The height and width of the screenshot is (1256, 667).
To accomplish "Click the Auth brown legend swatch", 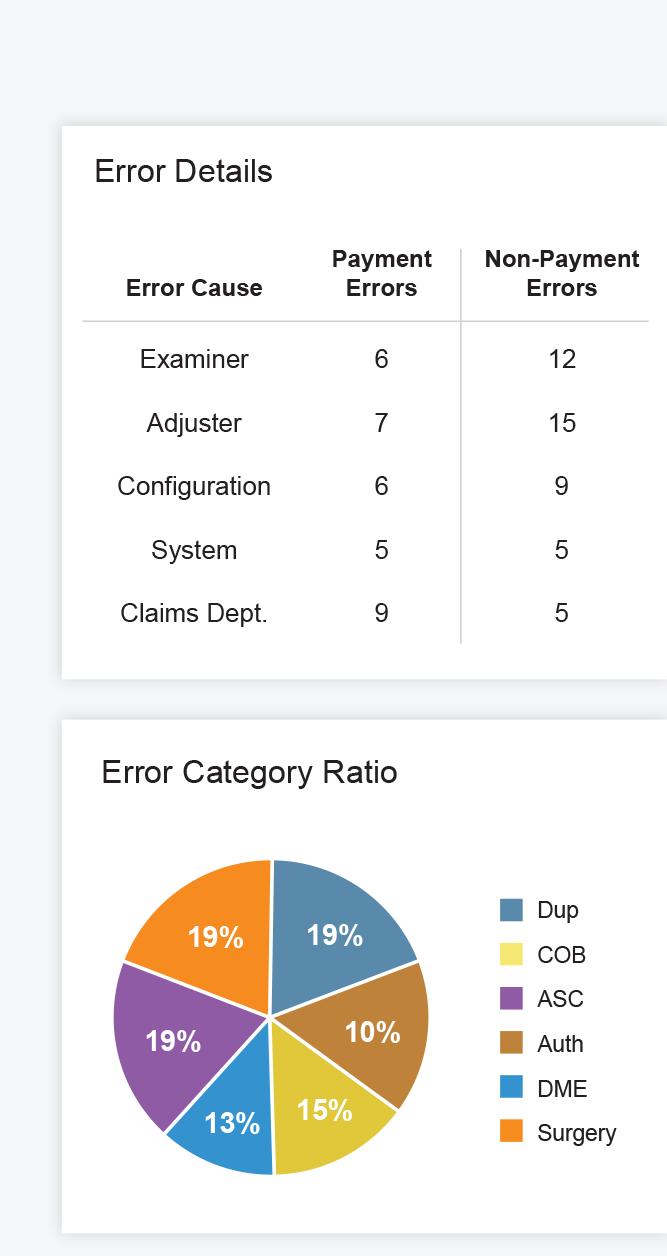I will pyautogui.click(x=511, y=1043).
